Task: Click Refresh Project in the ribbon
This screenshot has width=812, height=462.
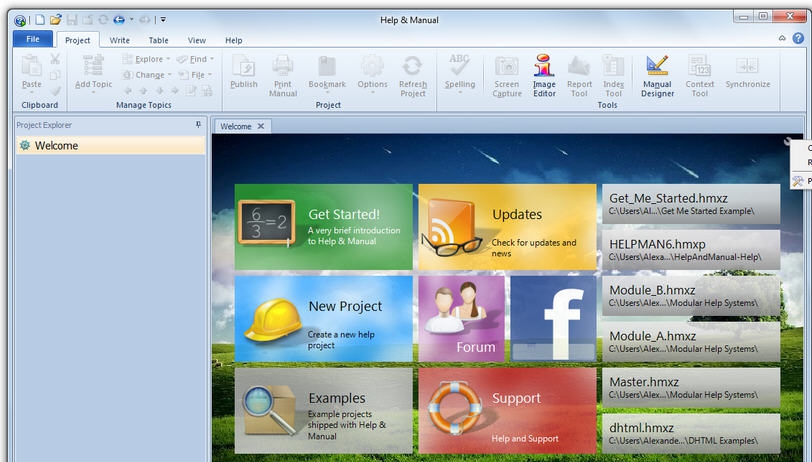Action: 413,76
